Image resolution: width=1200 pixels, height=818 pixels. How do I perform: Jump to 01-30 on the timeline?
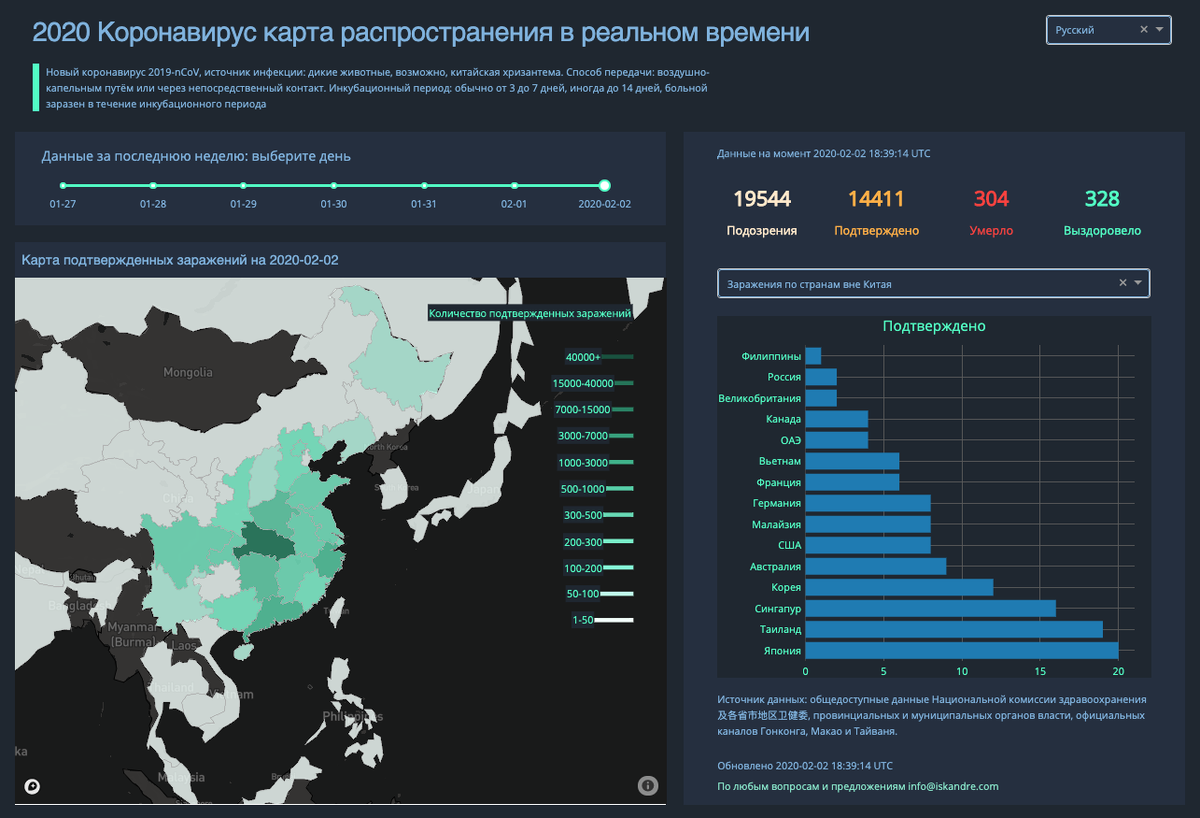point(334,186)
